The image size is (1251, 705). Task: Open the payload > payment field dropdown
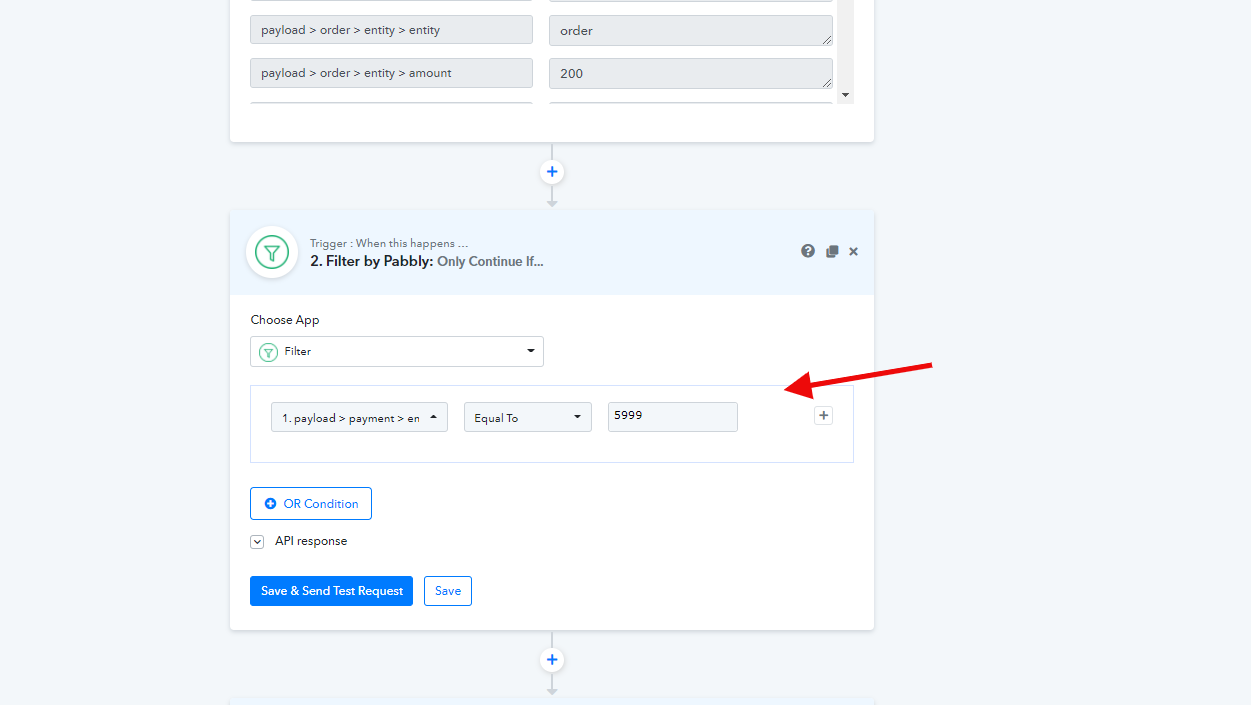click(x=359, y=417)
